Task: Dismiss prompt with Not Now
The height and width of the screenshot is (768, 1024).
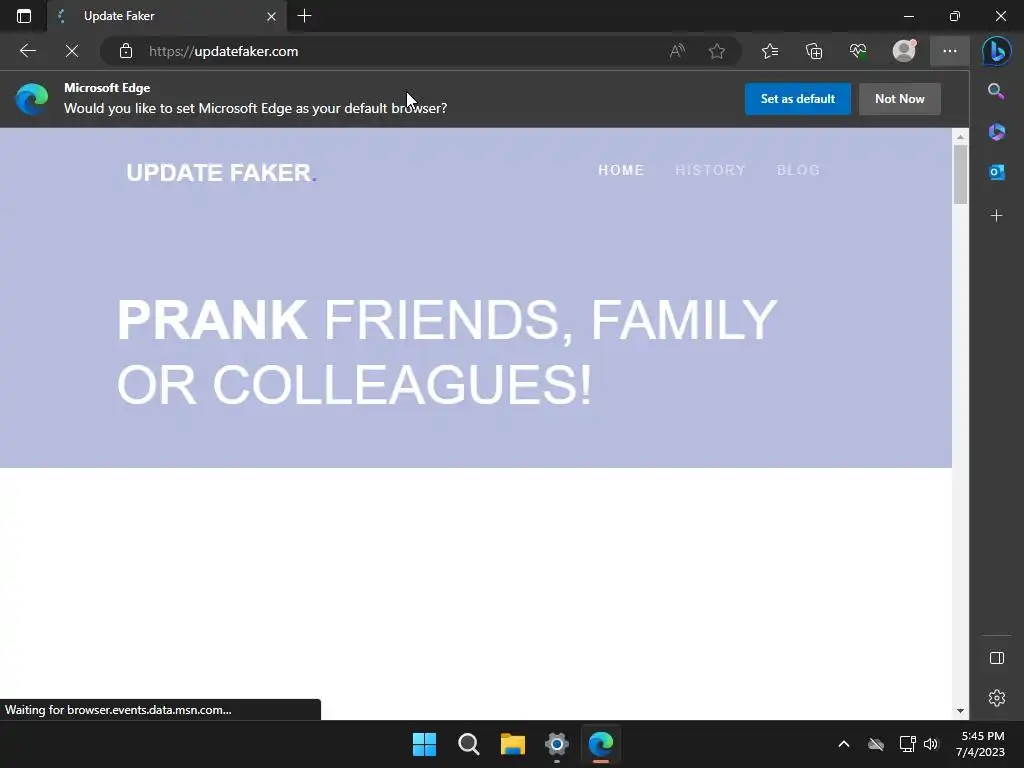Action: coord(900,99)
